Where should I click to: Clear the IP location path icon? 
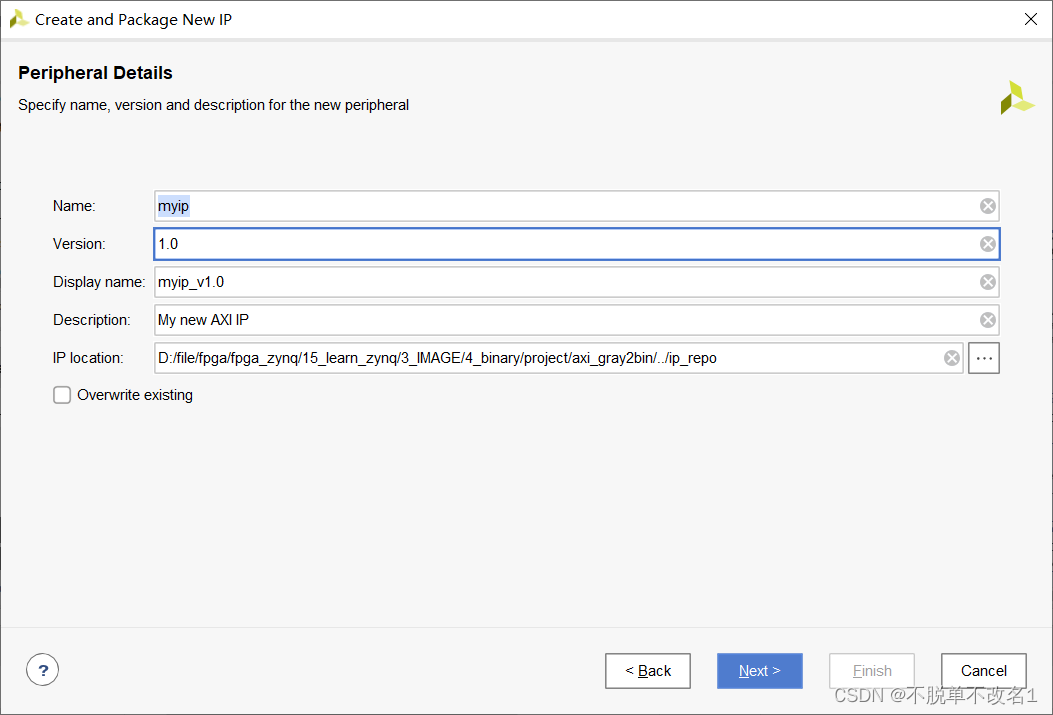coord(952,358)
